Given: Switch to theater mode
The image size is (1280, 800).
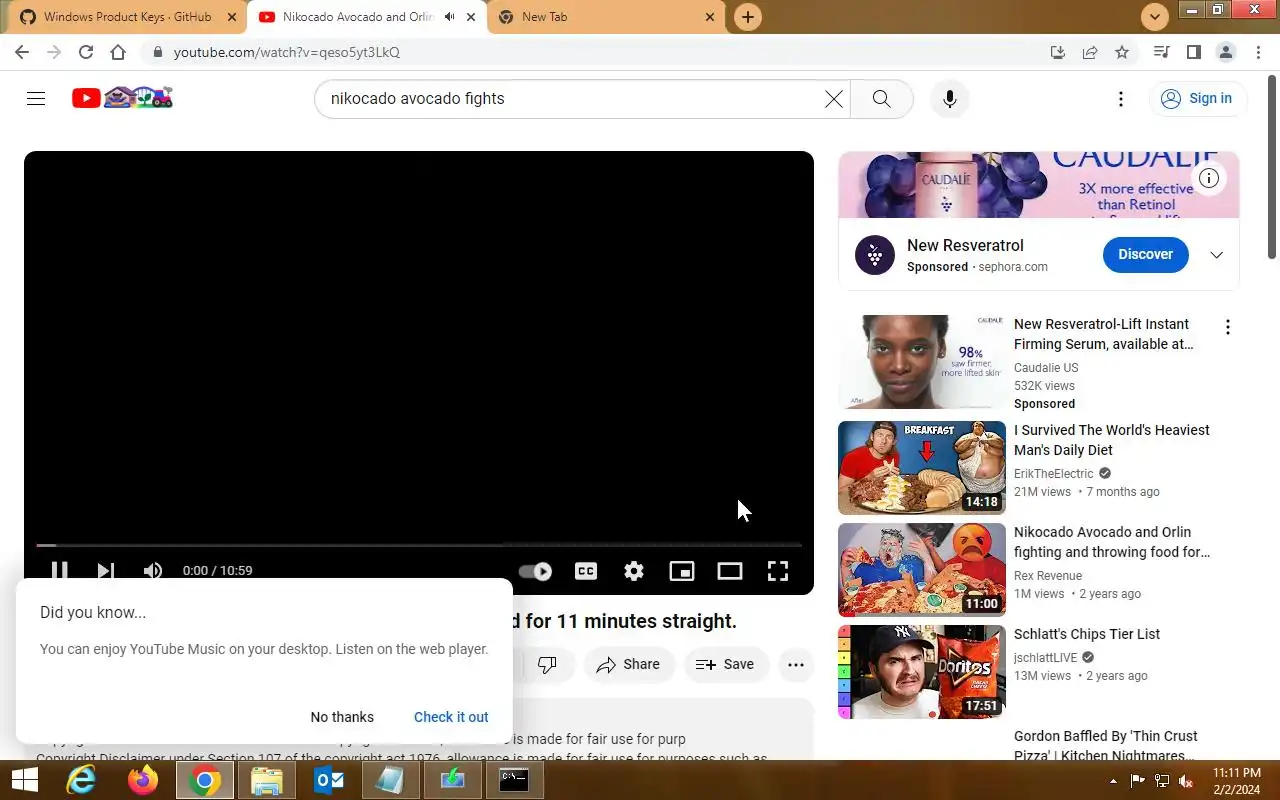Looking at the screenshot, I should [x=730, y=571].
